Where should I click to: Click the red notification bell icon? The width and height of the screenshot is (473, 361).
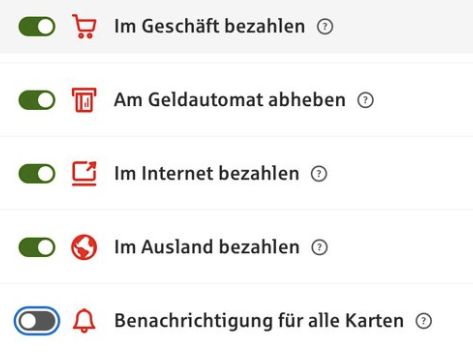click(84, 321)
